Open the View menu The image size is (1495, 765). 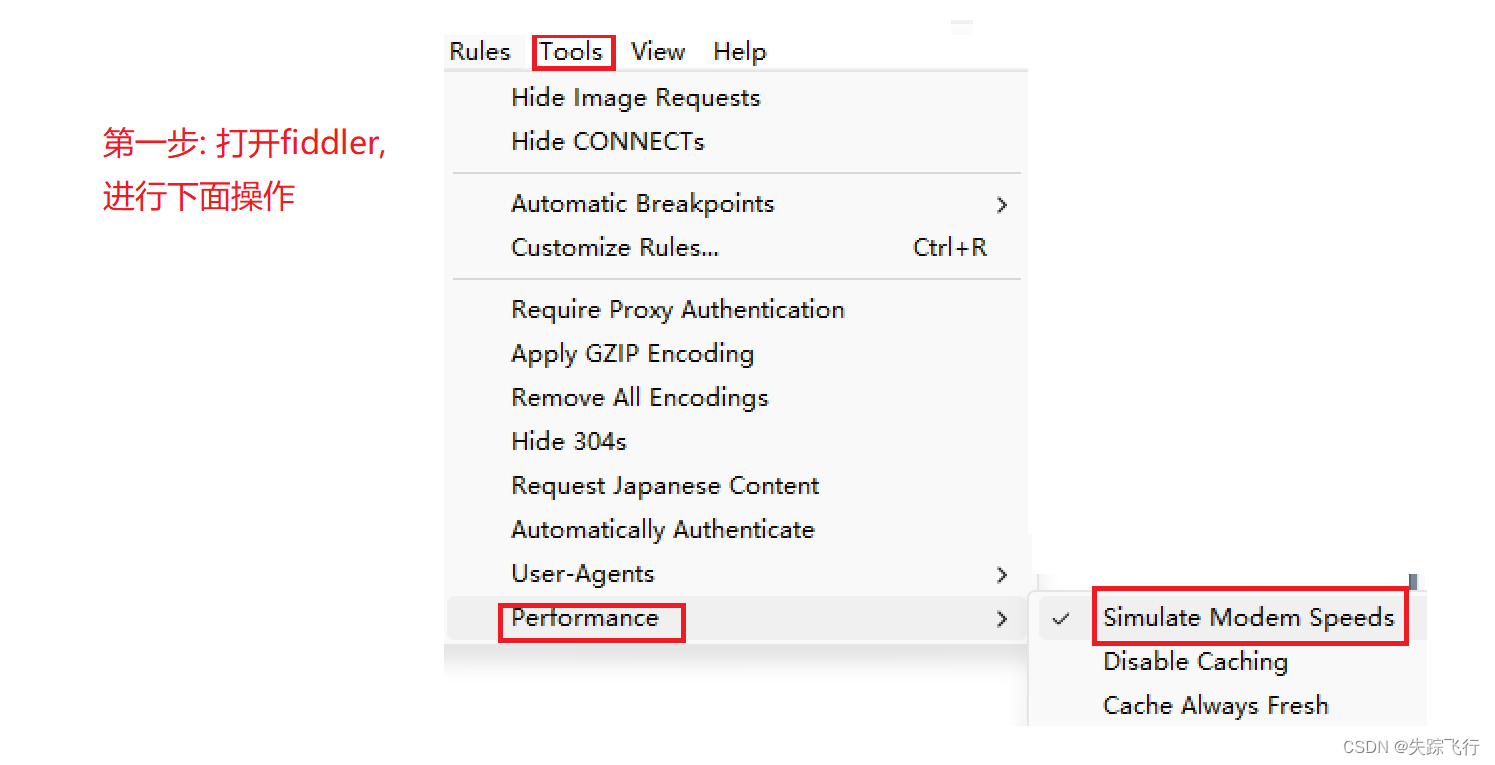(658, 52)
